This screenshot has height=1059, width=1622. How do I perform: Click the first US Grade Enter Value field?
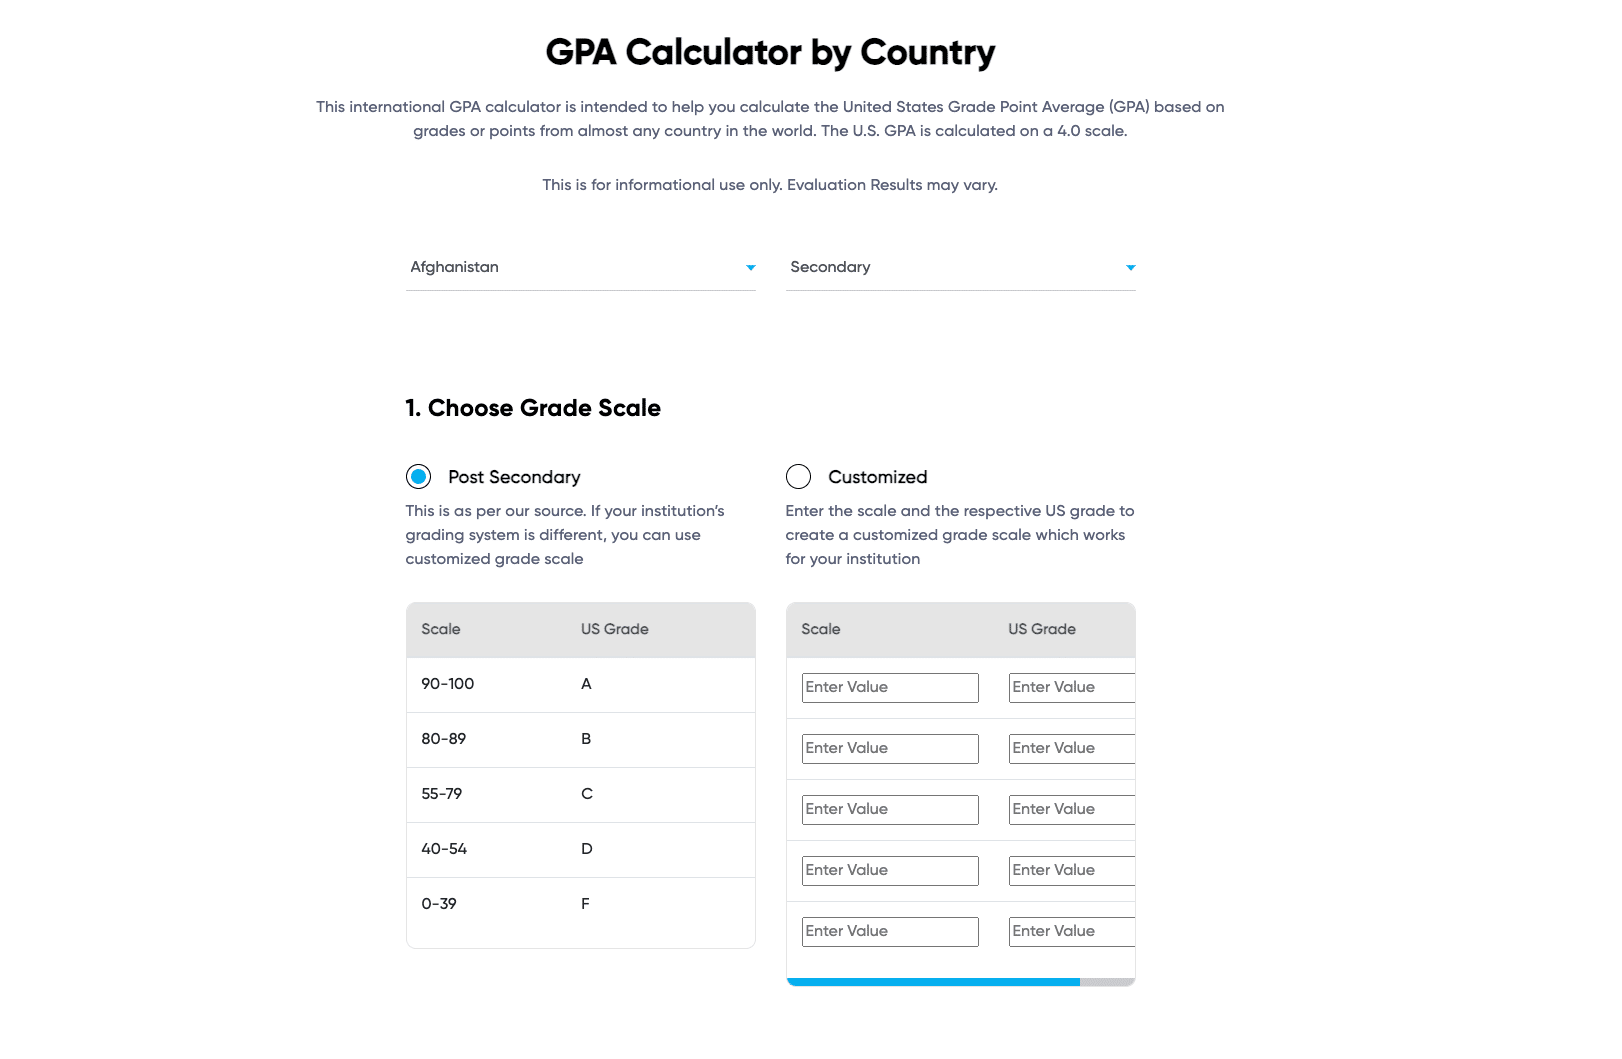pyautogui.click(x=1070, y=687)
